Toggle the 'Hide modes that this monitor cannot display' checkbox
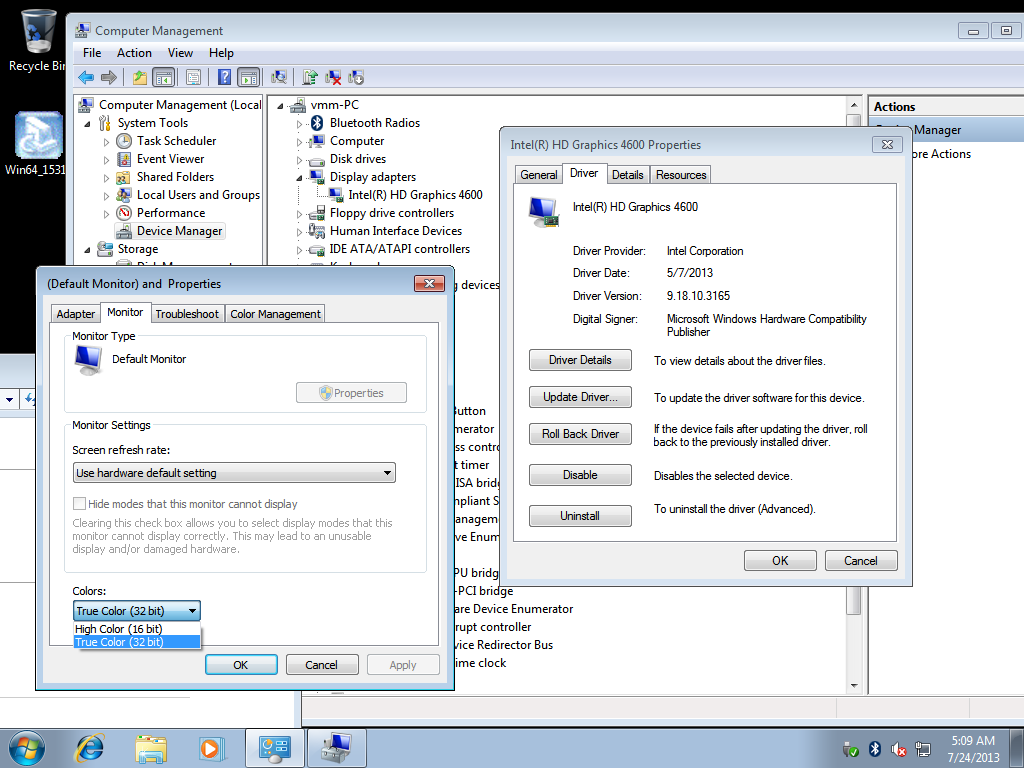Image resolution: width=1024 pixels, height=768 pixels. 80,504
